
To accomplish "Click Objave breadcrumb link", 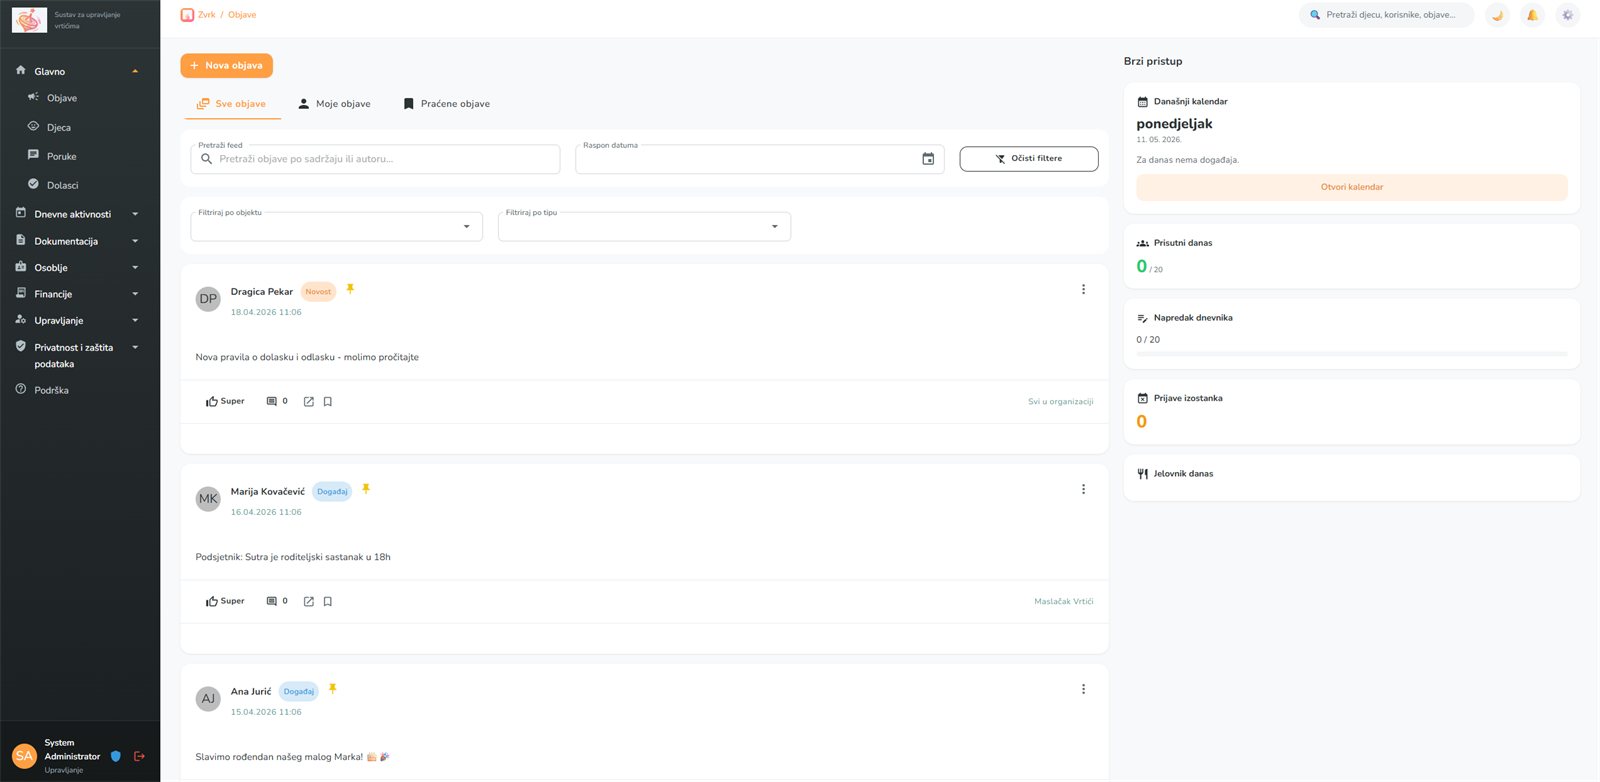I will click(x=242, y=15).
